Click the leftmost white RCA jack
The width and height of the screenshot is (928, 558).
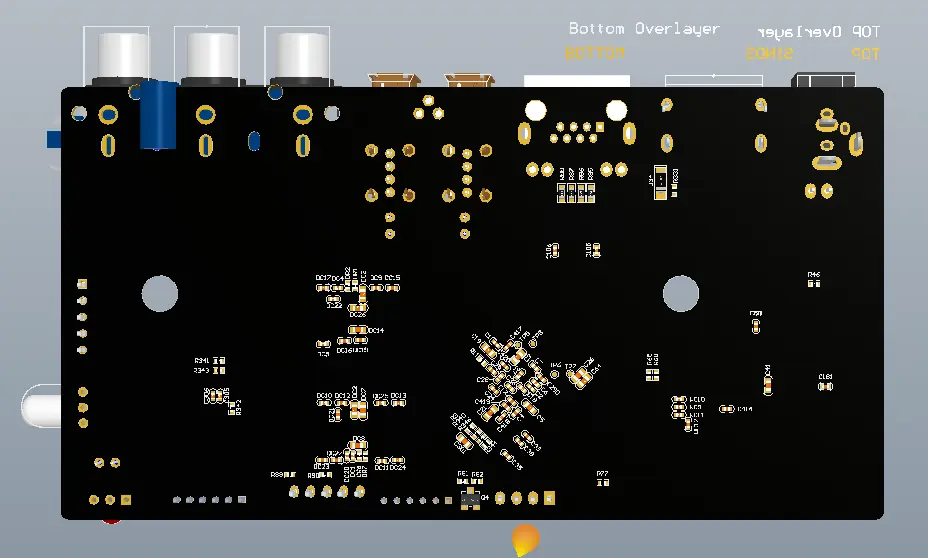(124, 56)
